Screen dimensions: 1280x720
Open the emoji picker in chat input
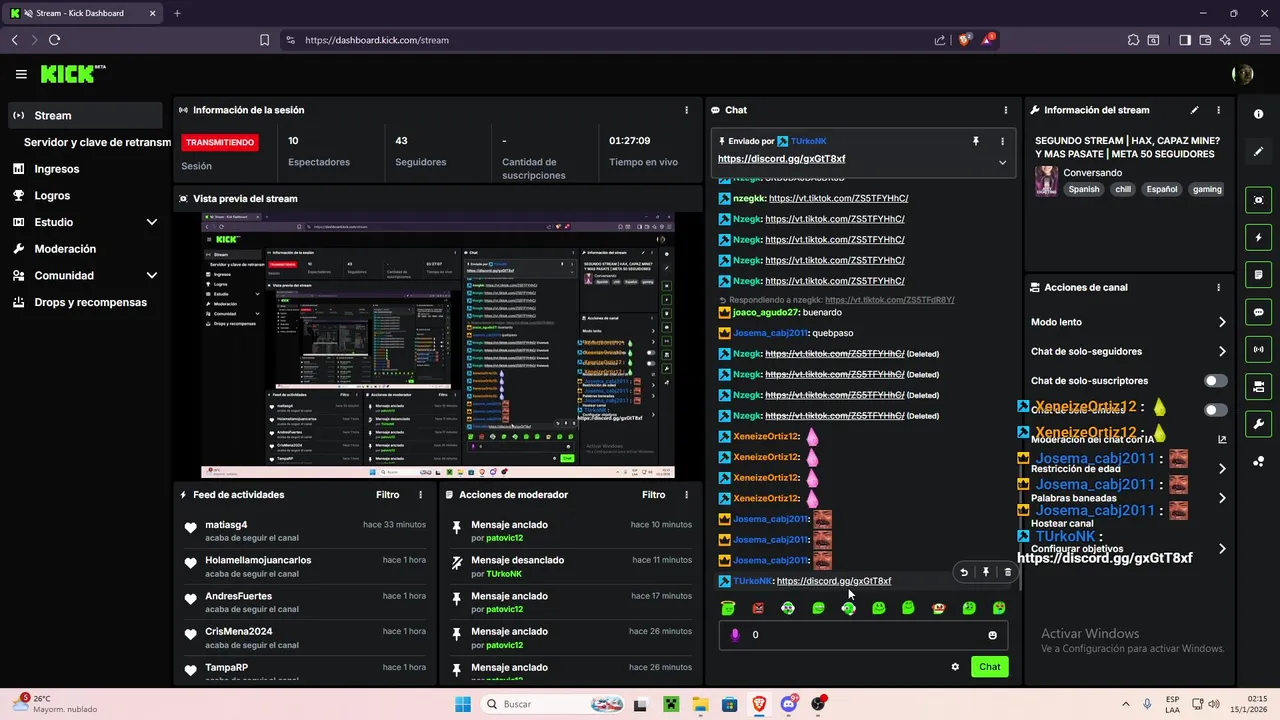pos(993,635)
